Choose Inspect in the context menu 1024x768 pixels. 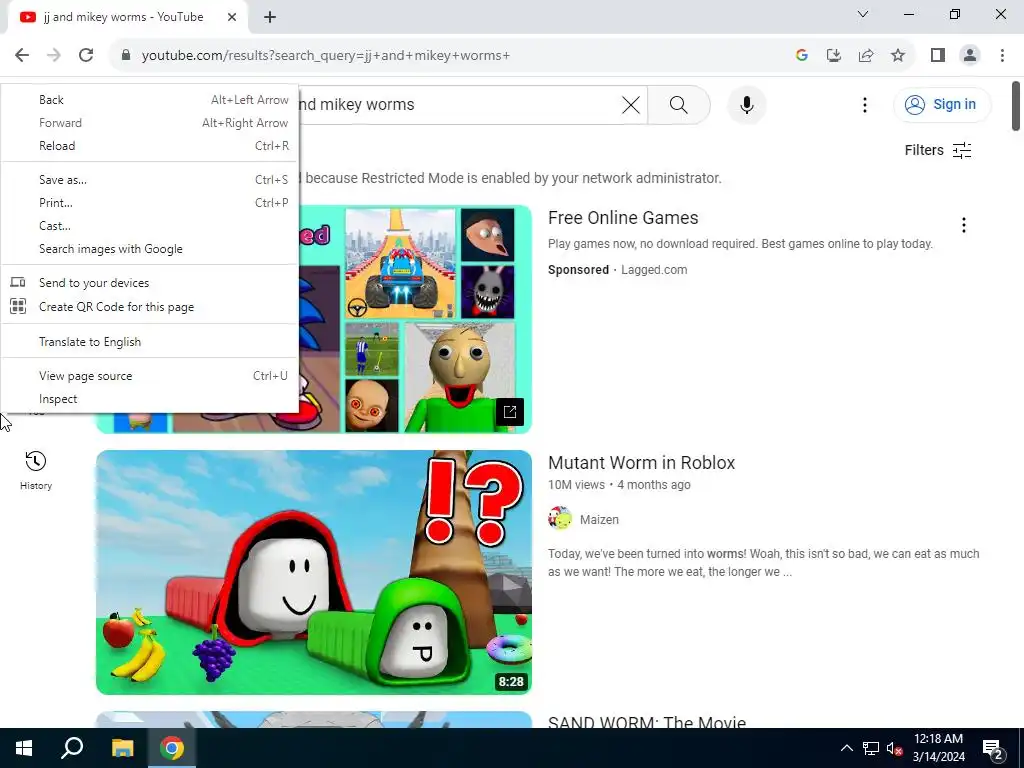(x=150, y=398)
